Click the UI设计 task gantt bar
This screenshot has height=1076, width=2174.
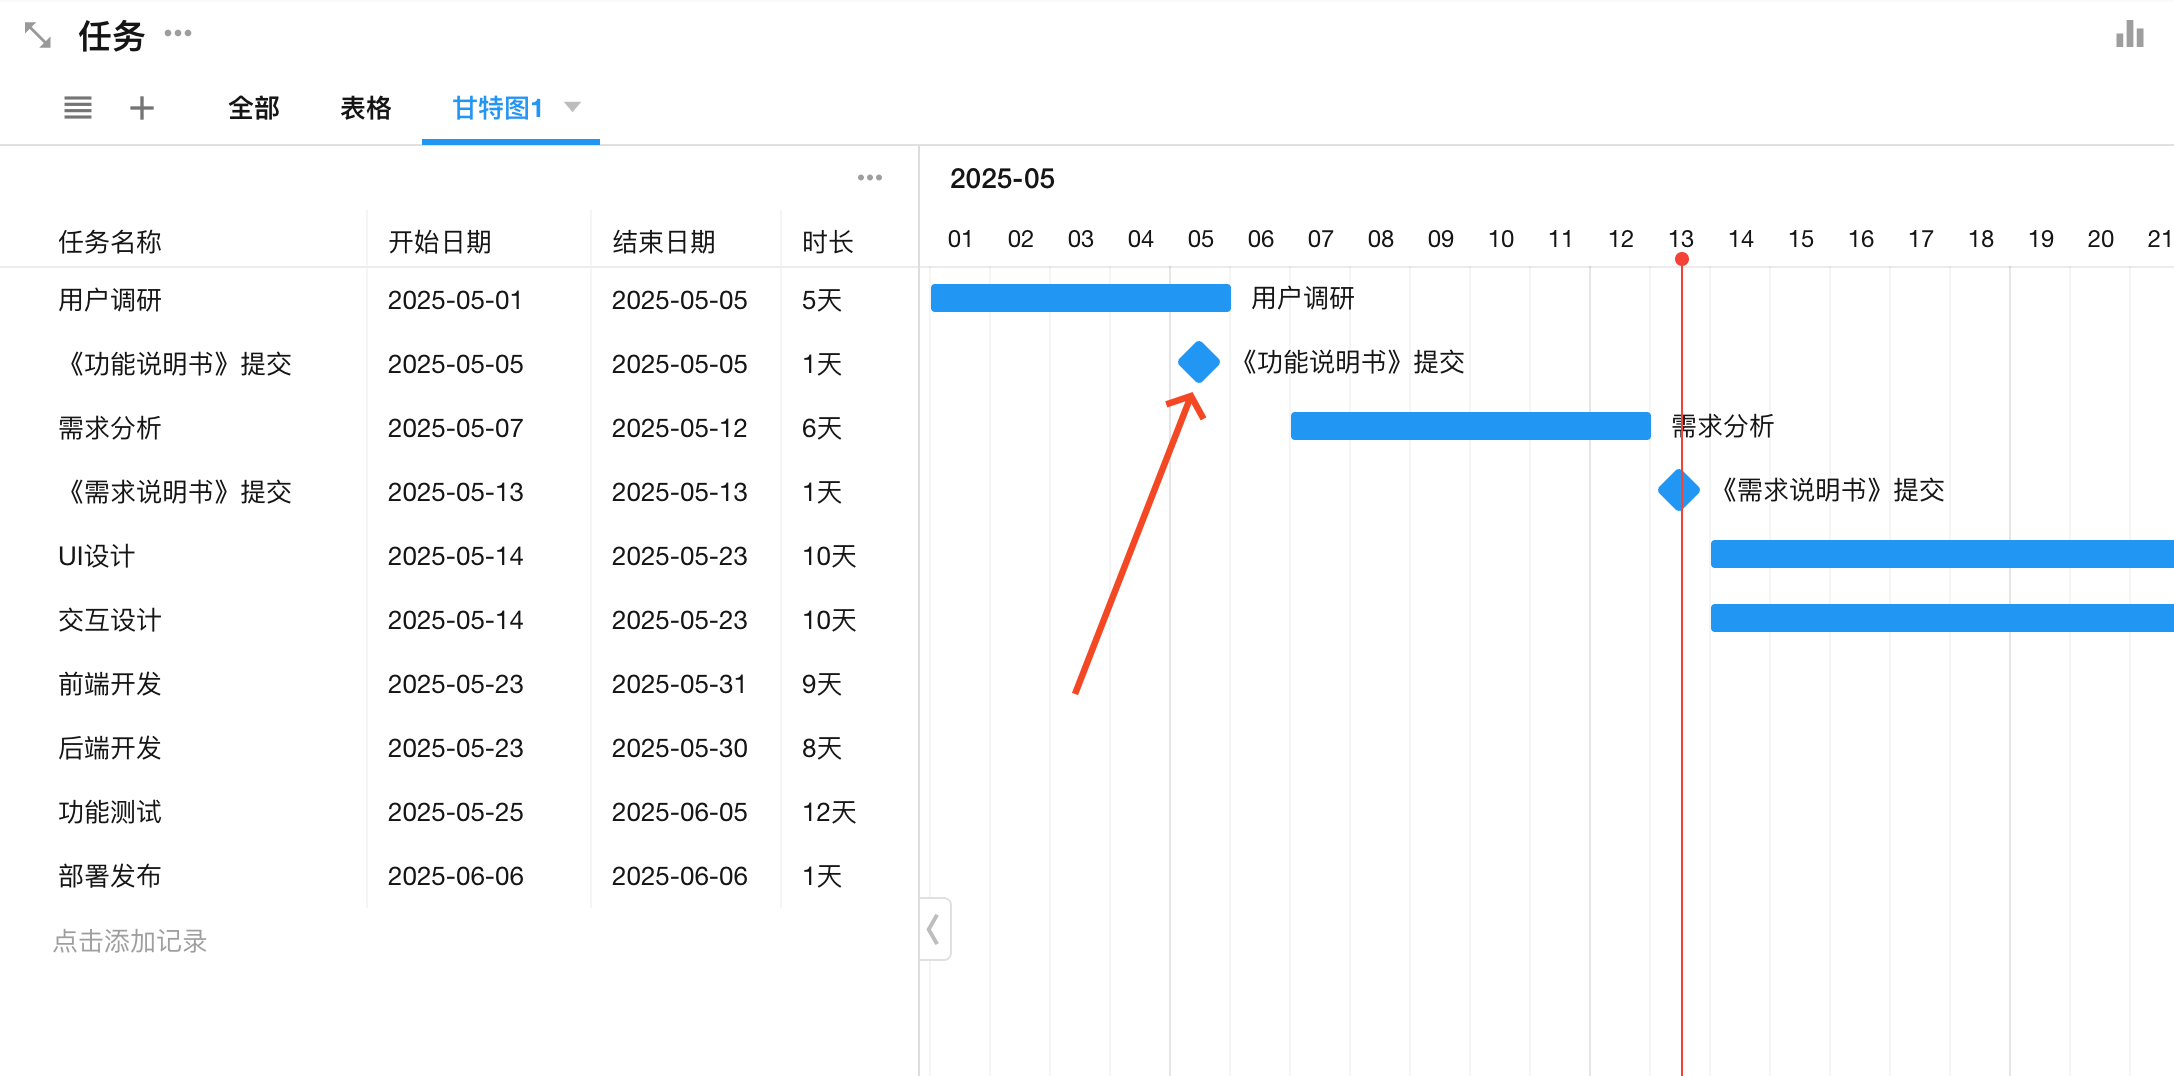click(x=1940, y=554)
